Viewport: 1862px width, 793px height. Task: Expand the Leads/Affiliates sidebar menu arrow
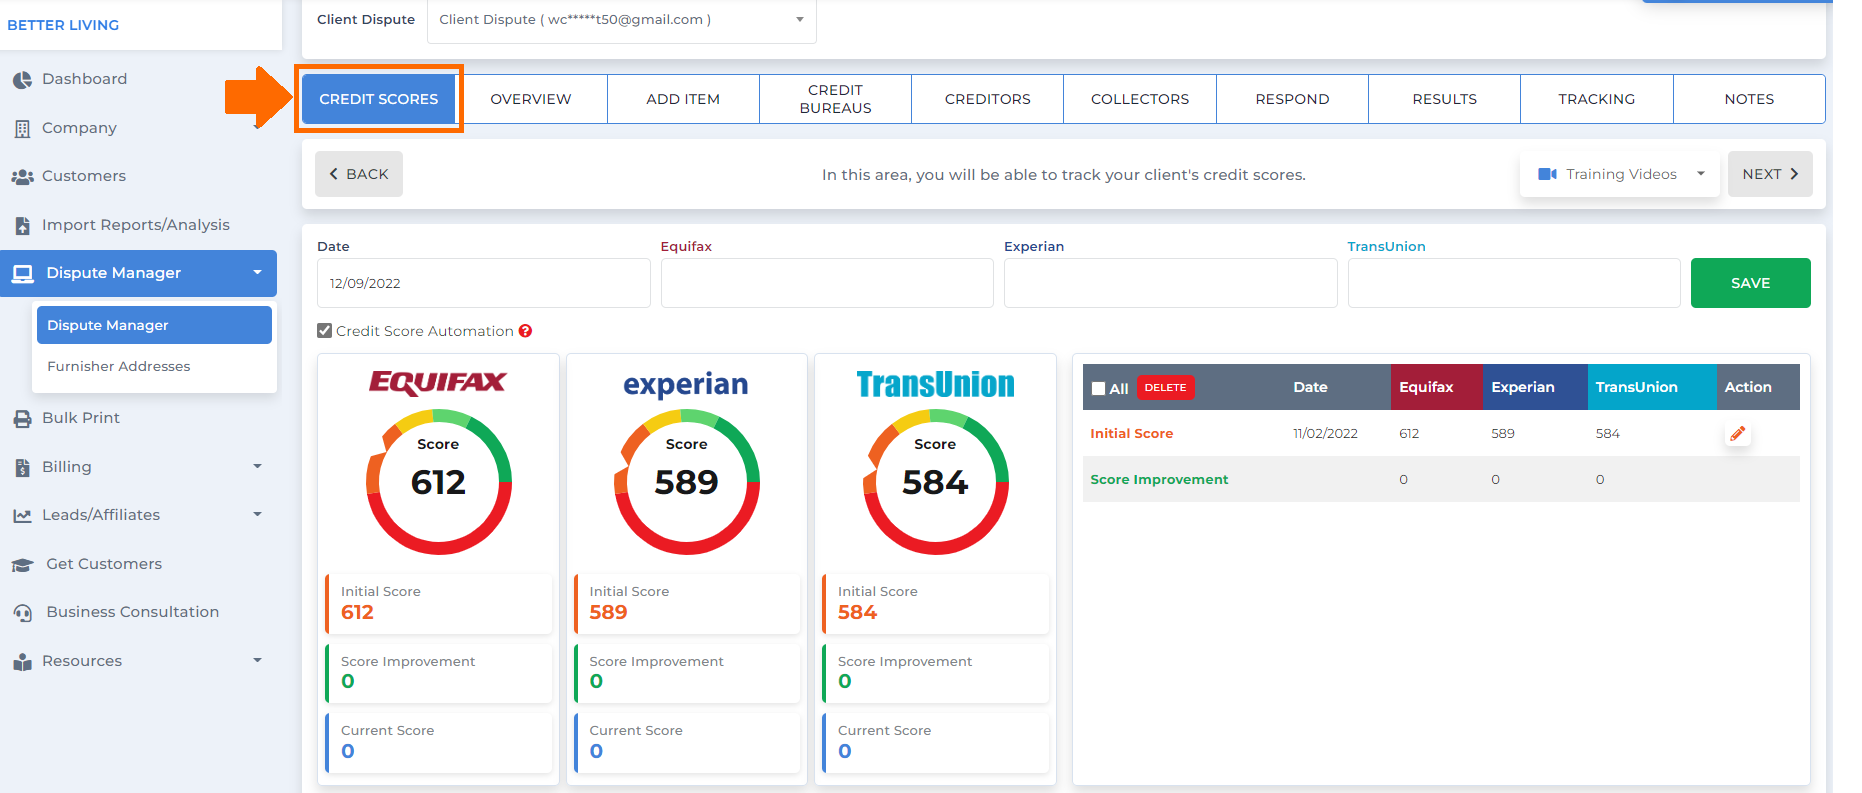[x=257, y=515]
